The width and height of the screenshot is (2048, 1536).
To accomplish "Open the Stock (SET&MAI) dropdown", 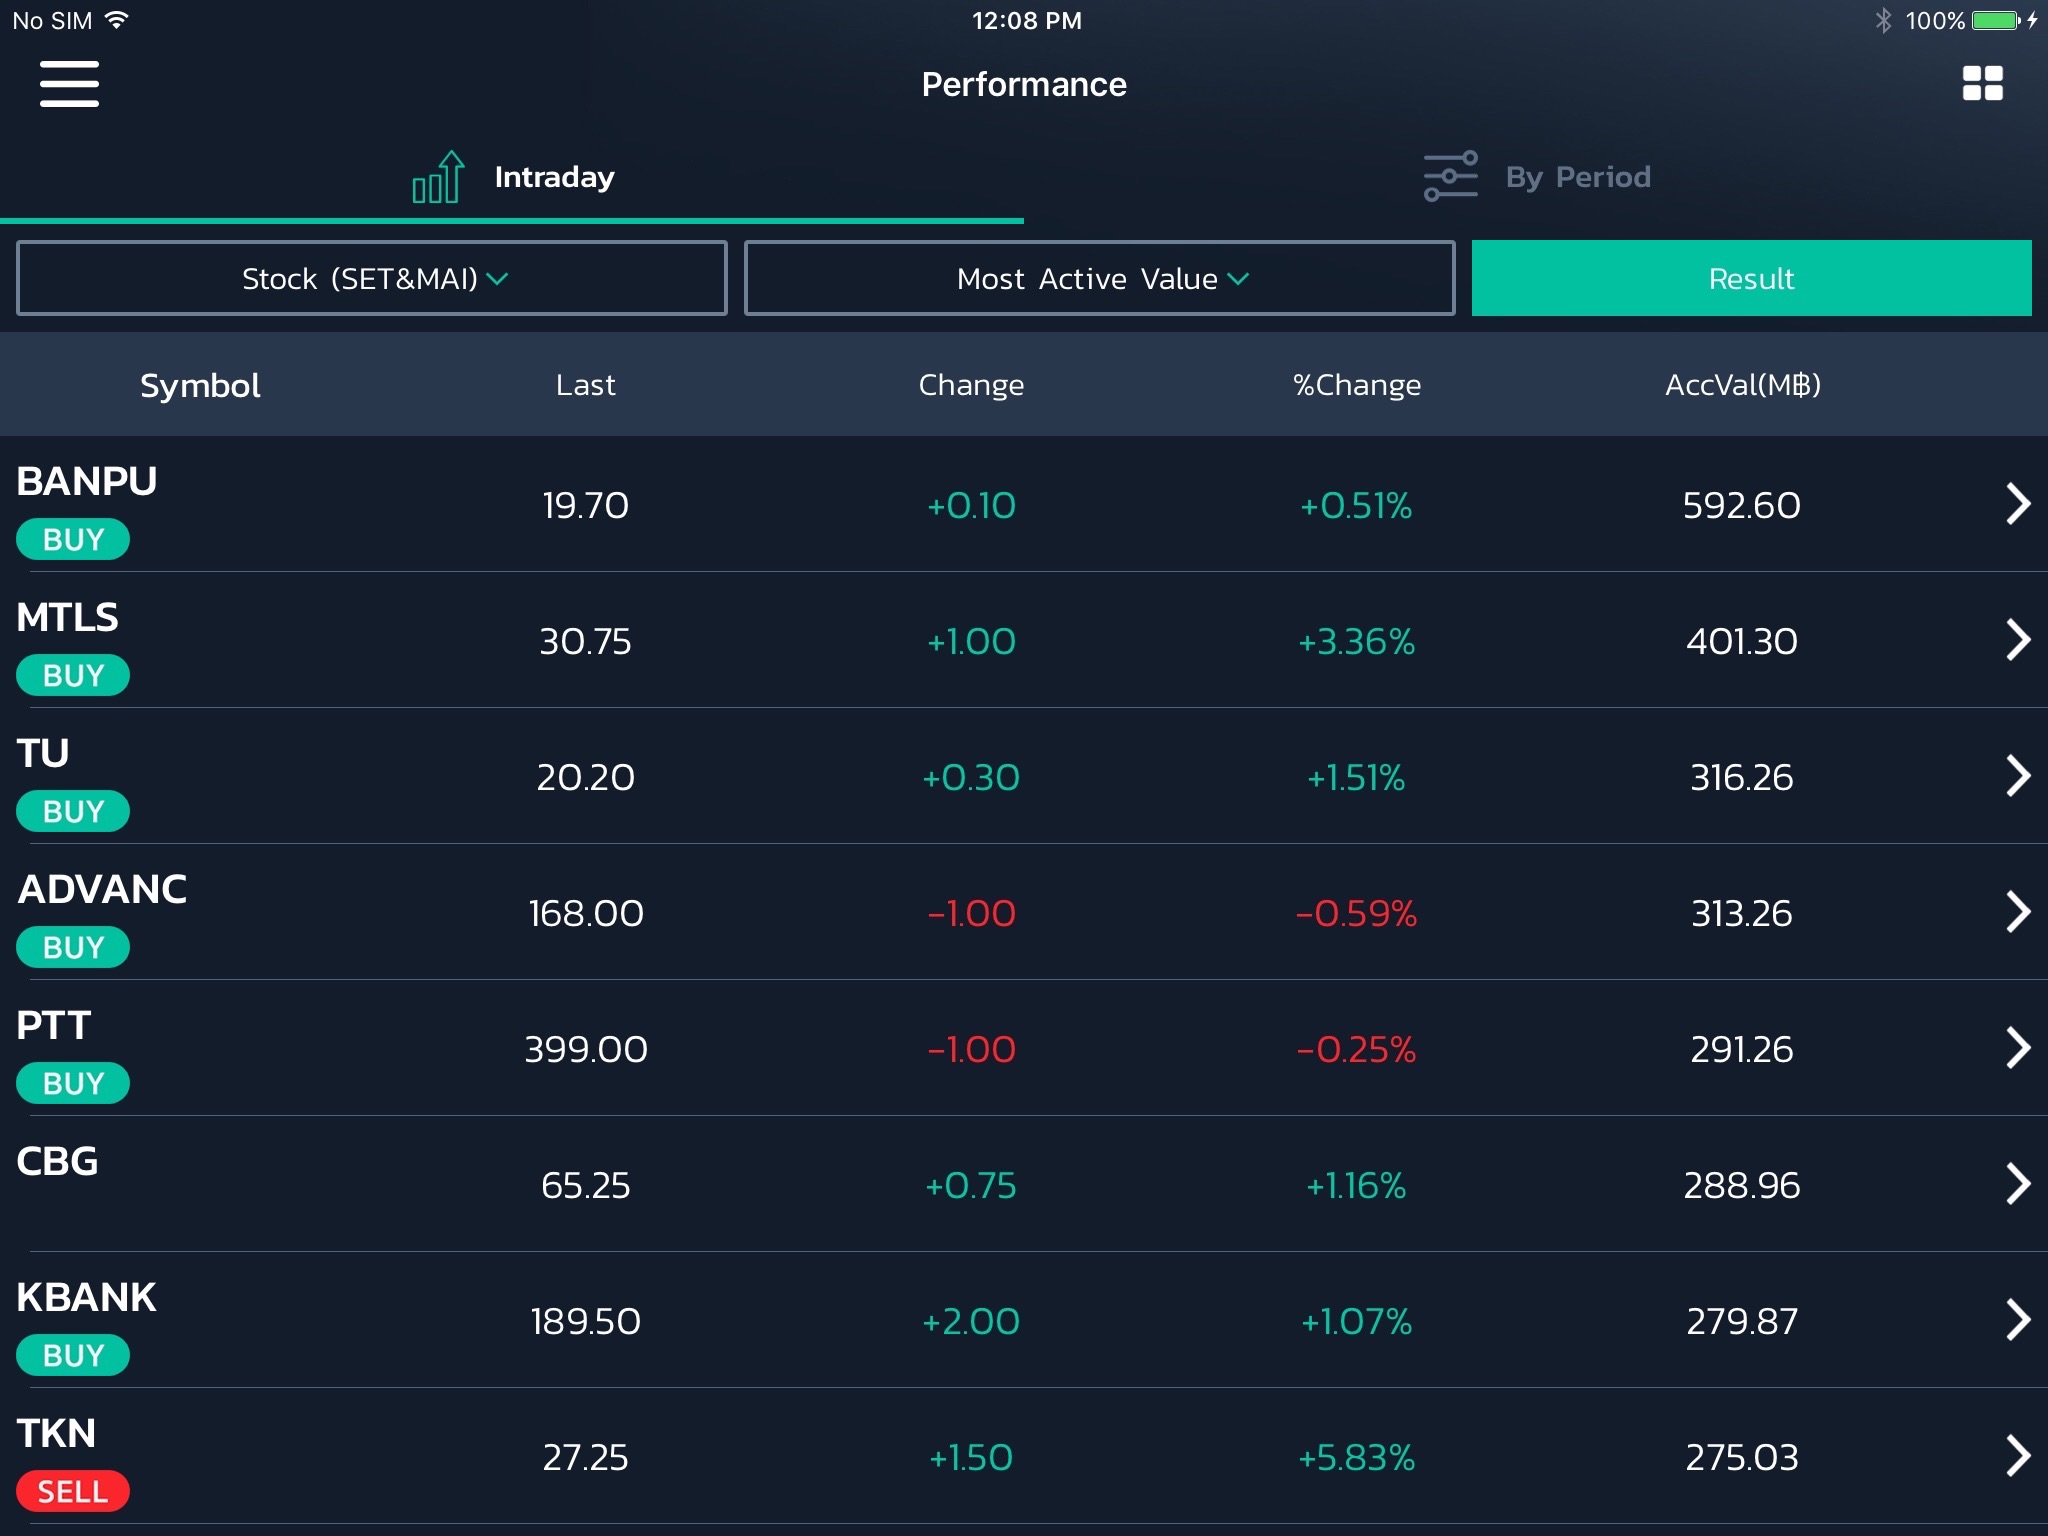I will click(372, 278).
